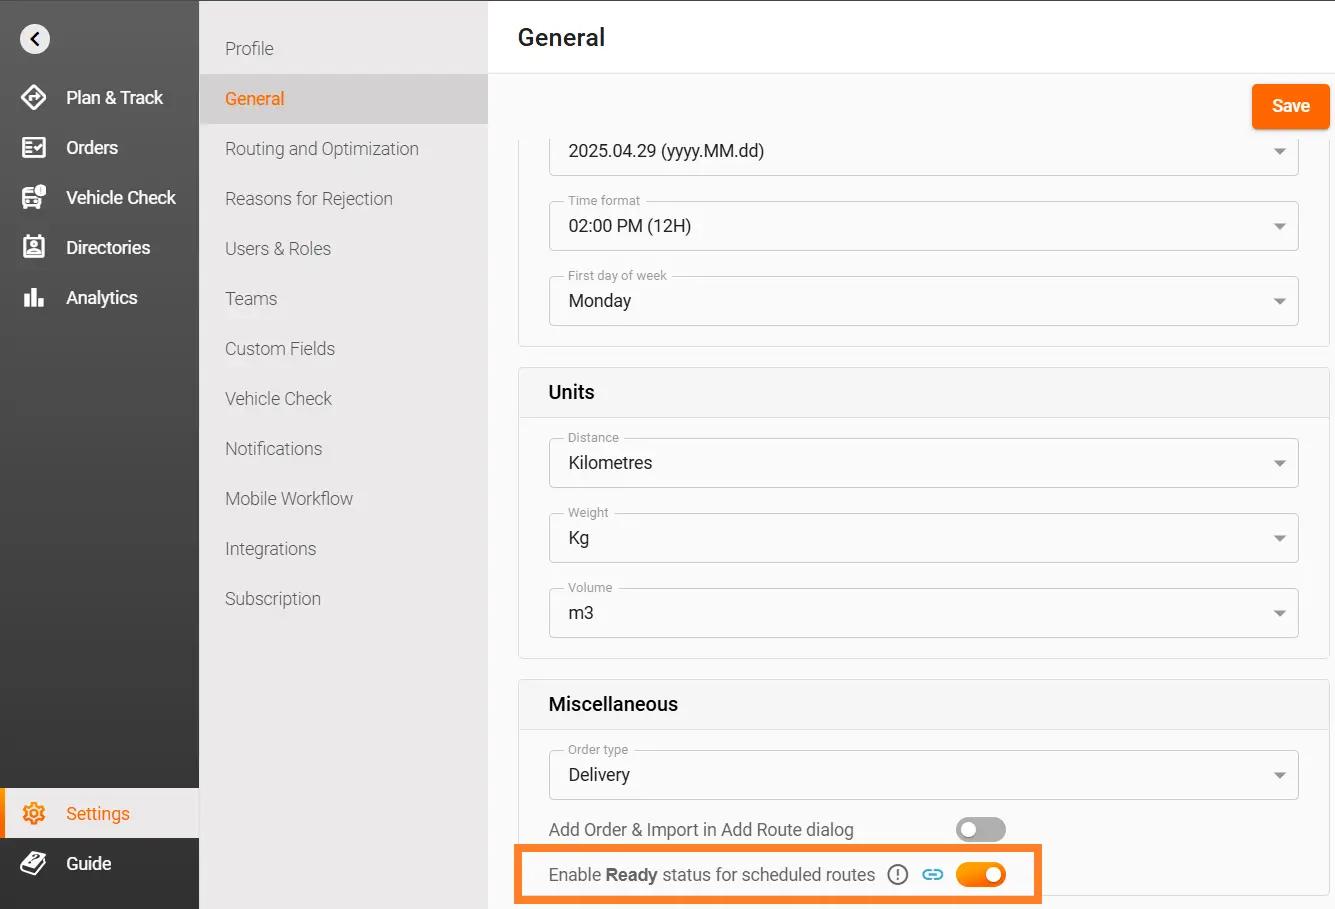Disable Ready status for scheduled routes
This screenshot has width=1335, height=909.
coord(980,875)
